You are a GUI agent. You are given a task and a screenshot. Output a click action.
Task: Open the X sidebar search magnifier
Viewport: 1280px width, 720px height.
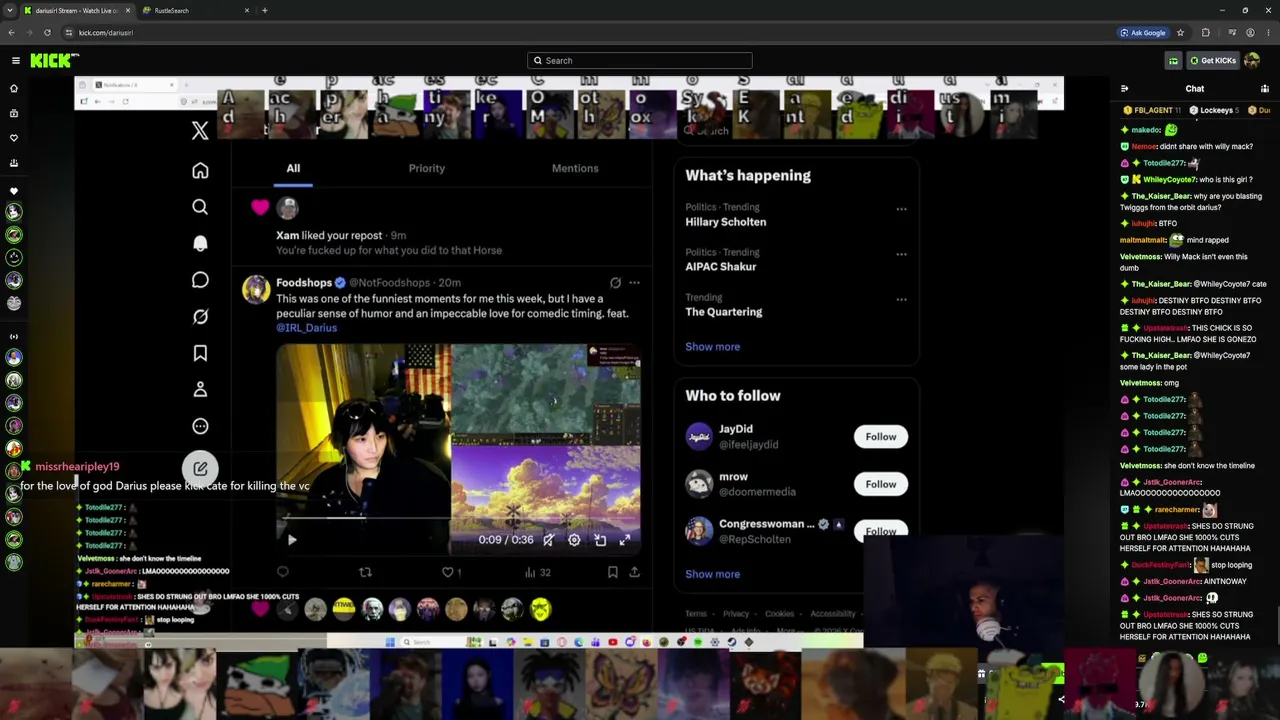(x=200, y=207)
